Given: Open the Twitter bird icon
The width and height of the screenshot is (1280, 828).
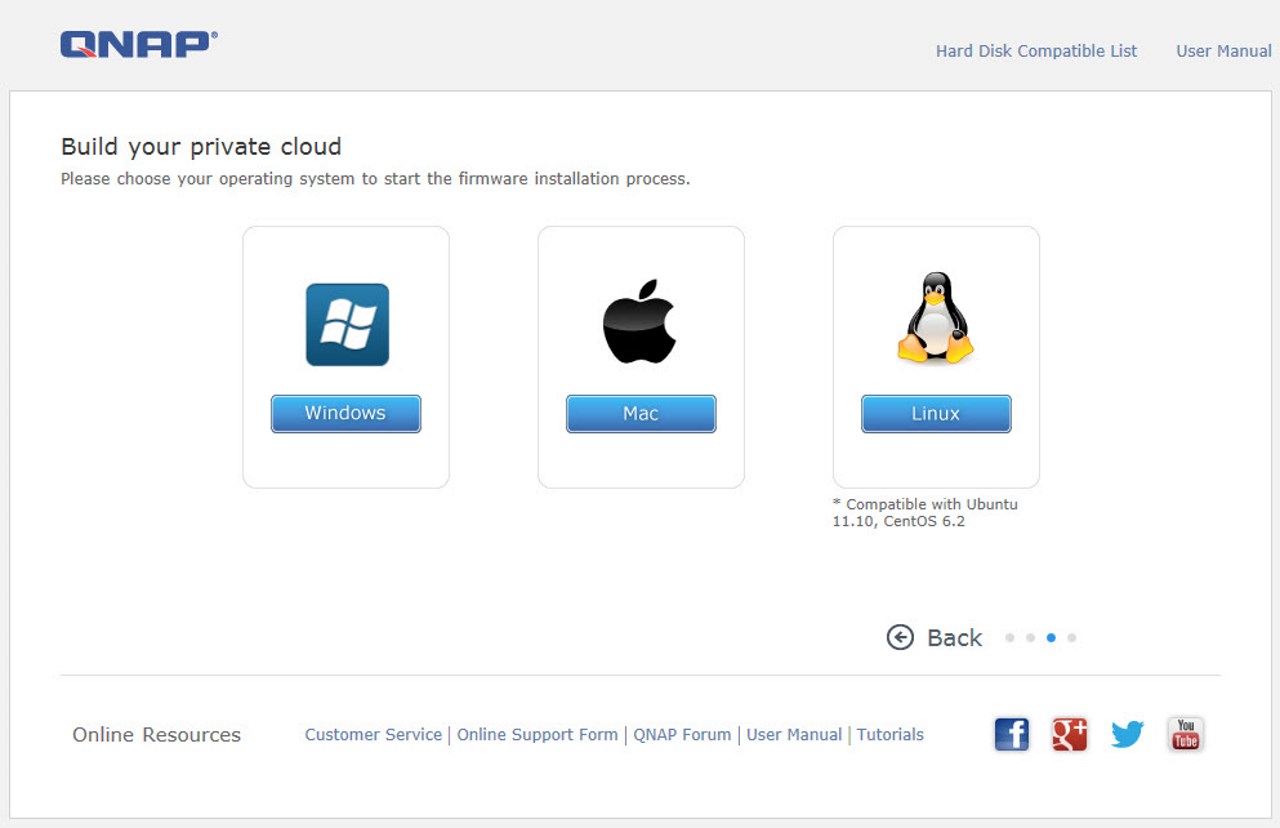Looking at the screenshot, I should coord(1127,735).
